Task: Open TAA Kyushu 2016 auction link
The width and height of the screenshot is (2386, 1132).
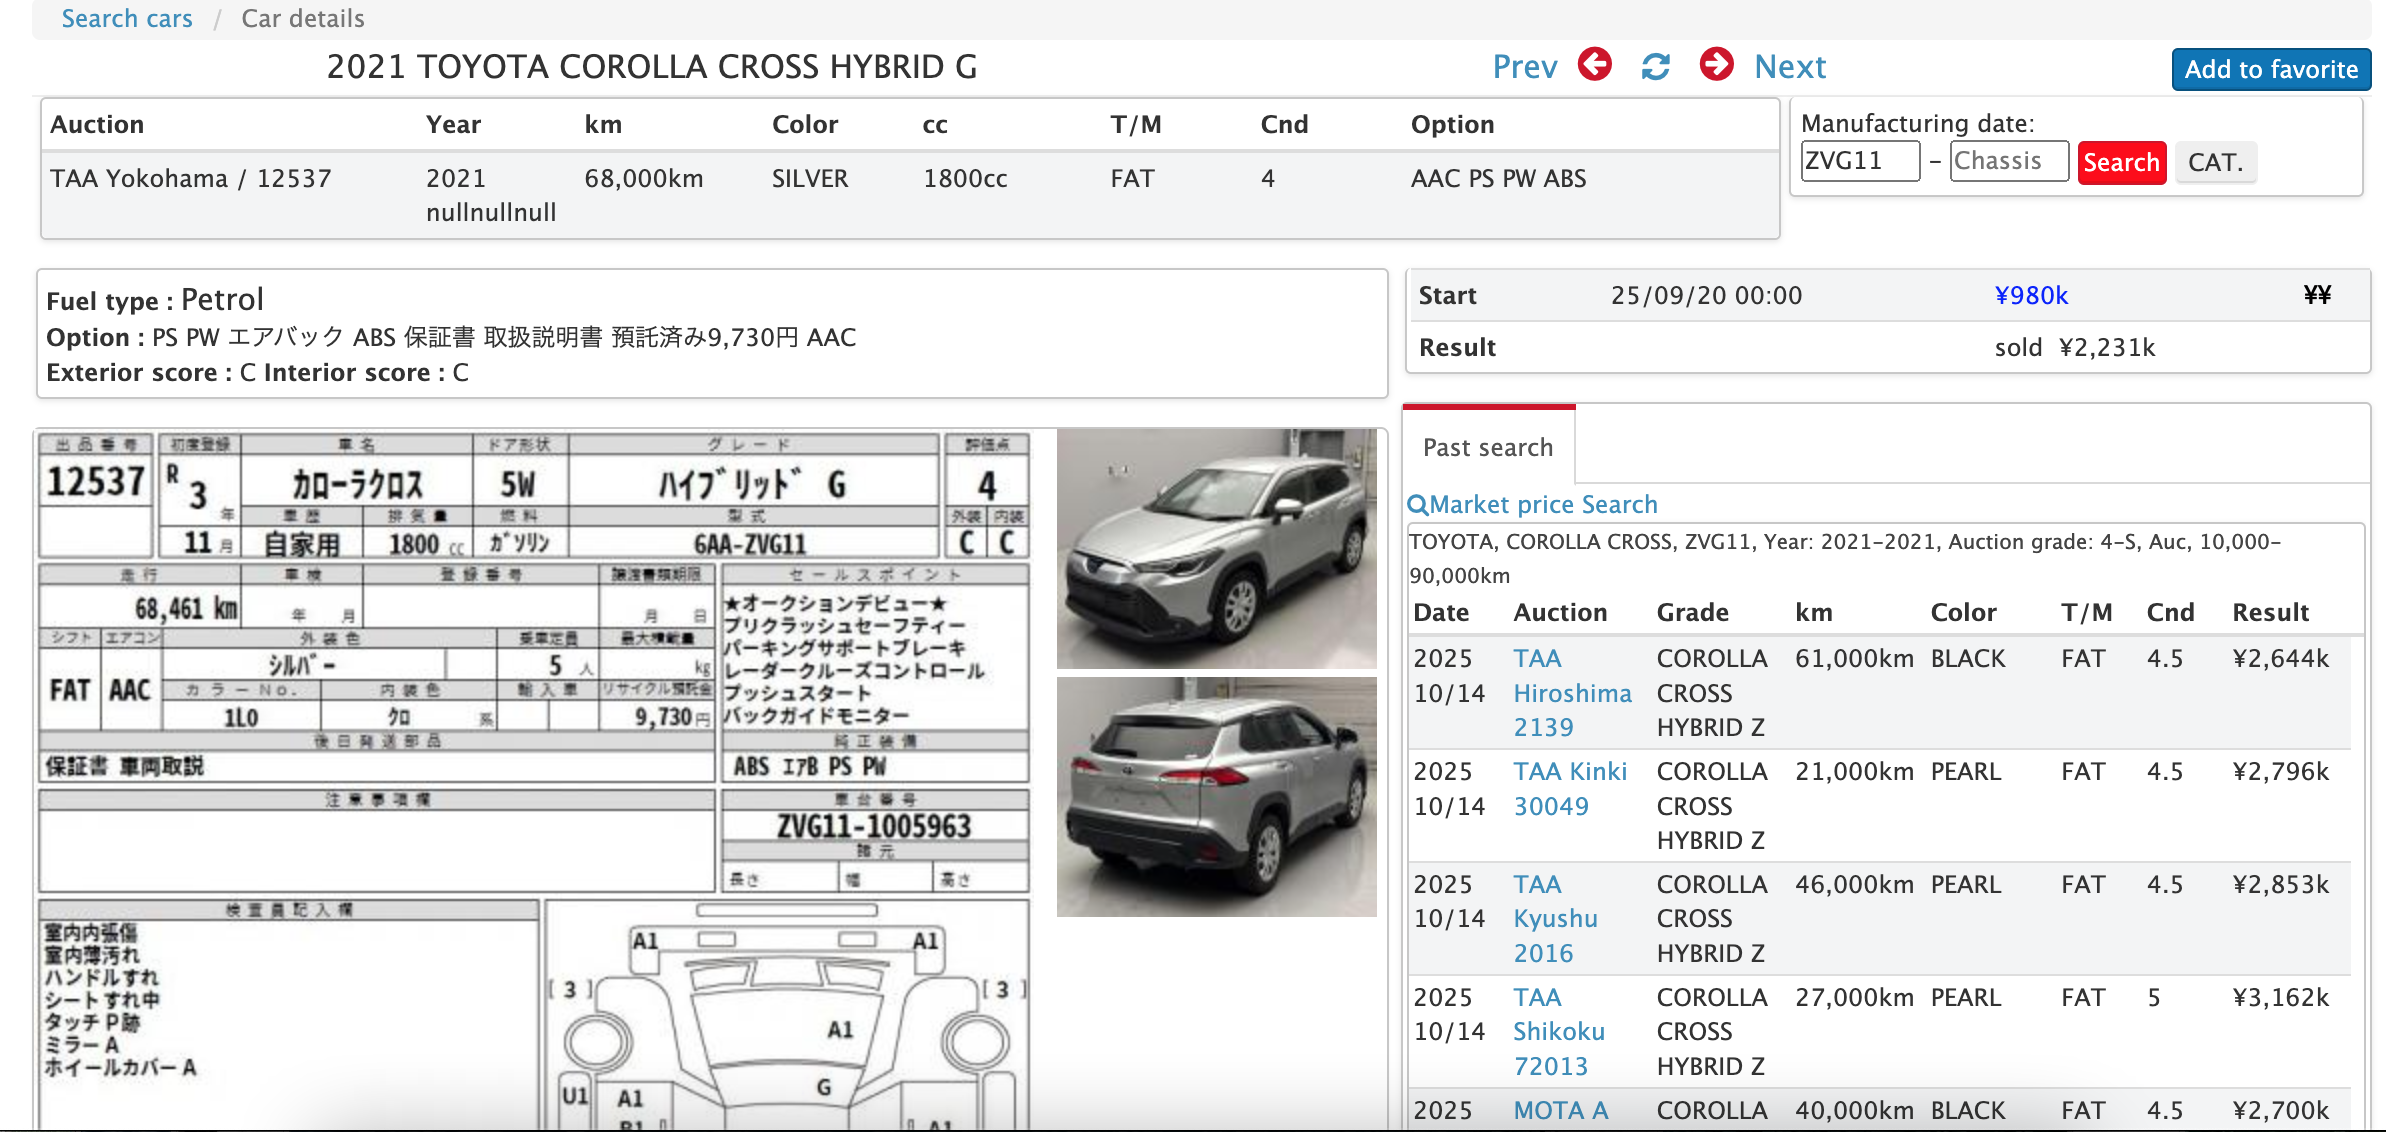Action: 1555,919
